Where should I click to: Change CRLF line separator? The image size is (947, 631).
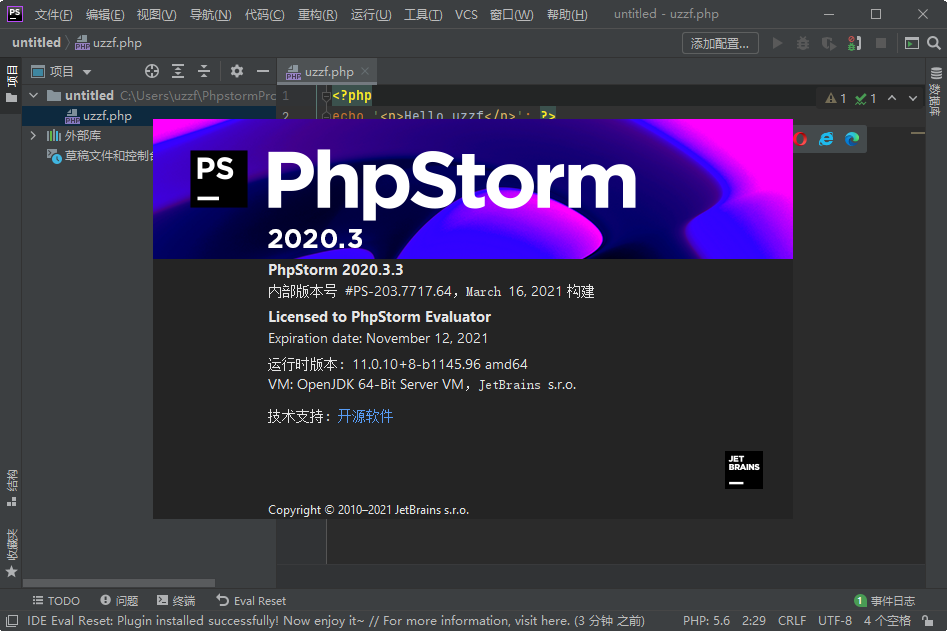pyautogui.click(x=792, y=621)
